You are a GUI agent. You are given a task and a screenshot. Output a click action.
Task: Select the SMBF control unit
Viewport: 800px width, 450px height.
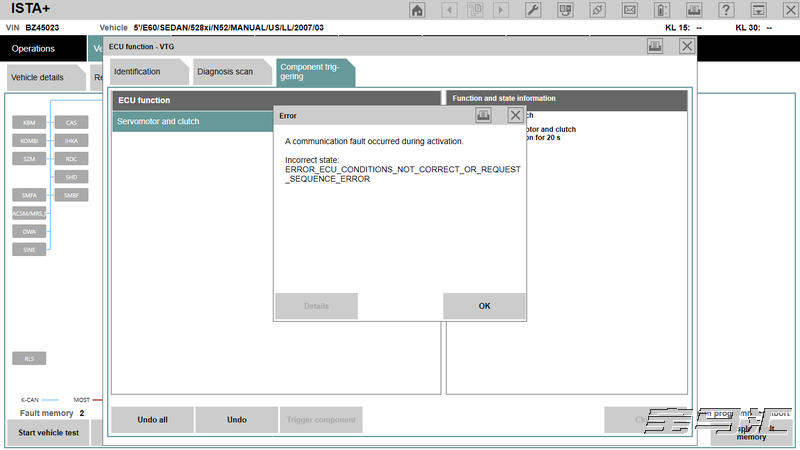[71, 195]
